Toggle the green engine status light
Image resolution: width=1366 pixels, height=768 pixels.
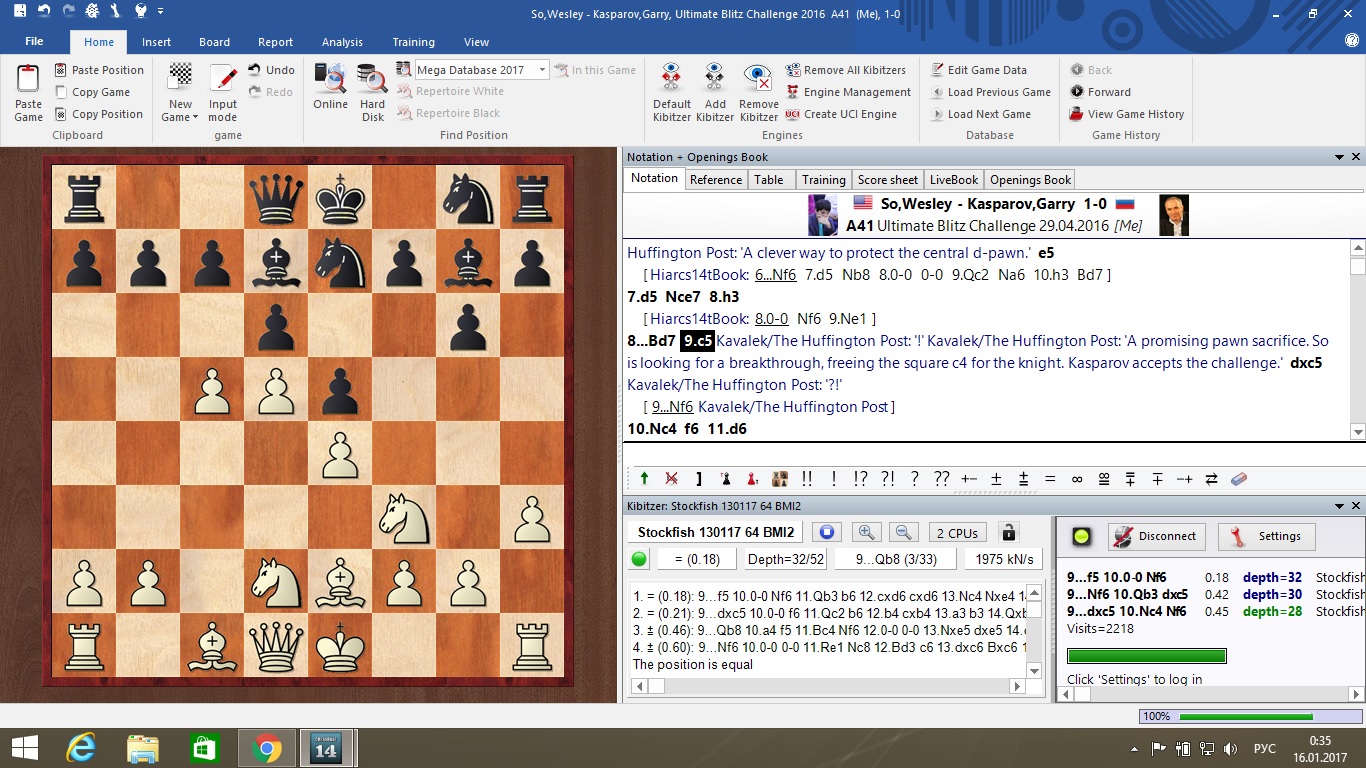click(x=640, y=559)
